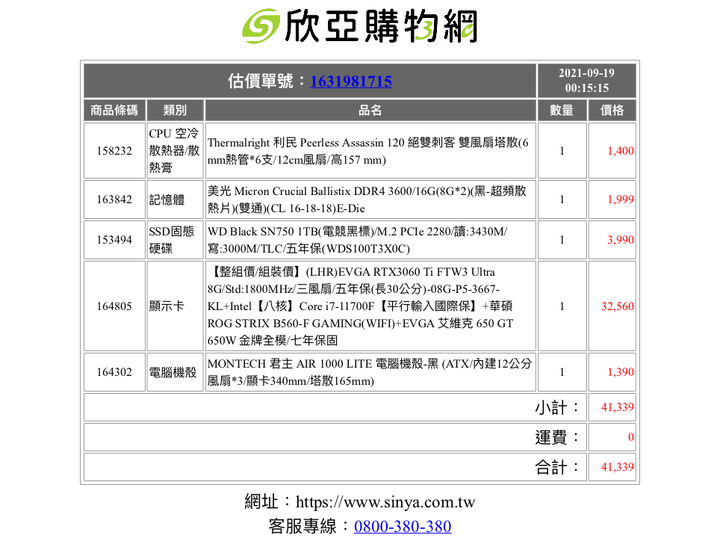The image size is (720, 538).
Task: Click the 品名 column header
Action: [x=370, y=110]
